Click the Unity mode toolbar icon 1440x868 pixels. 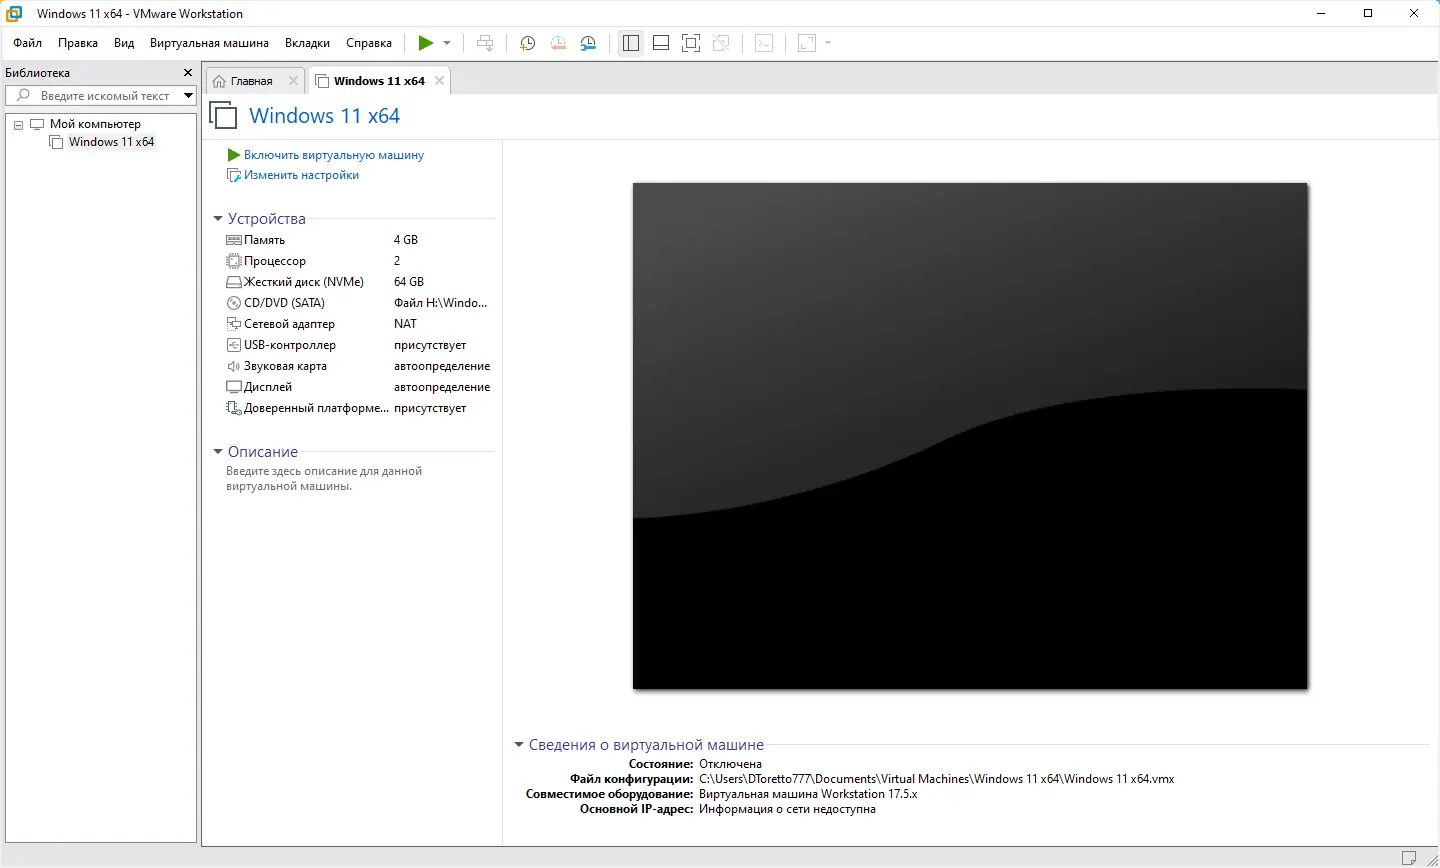(x=721, y=43)
